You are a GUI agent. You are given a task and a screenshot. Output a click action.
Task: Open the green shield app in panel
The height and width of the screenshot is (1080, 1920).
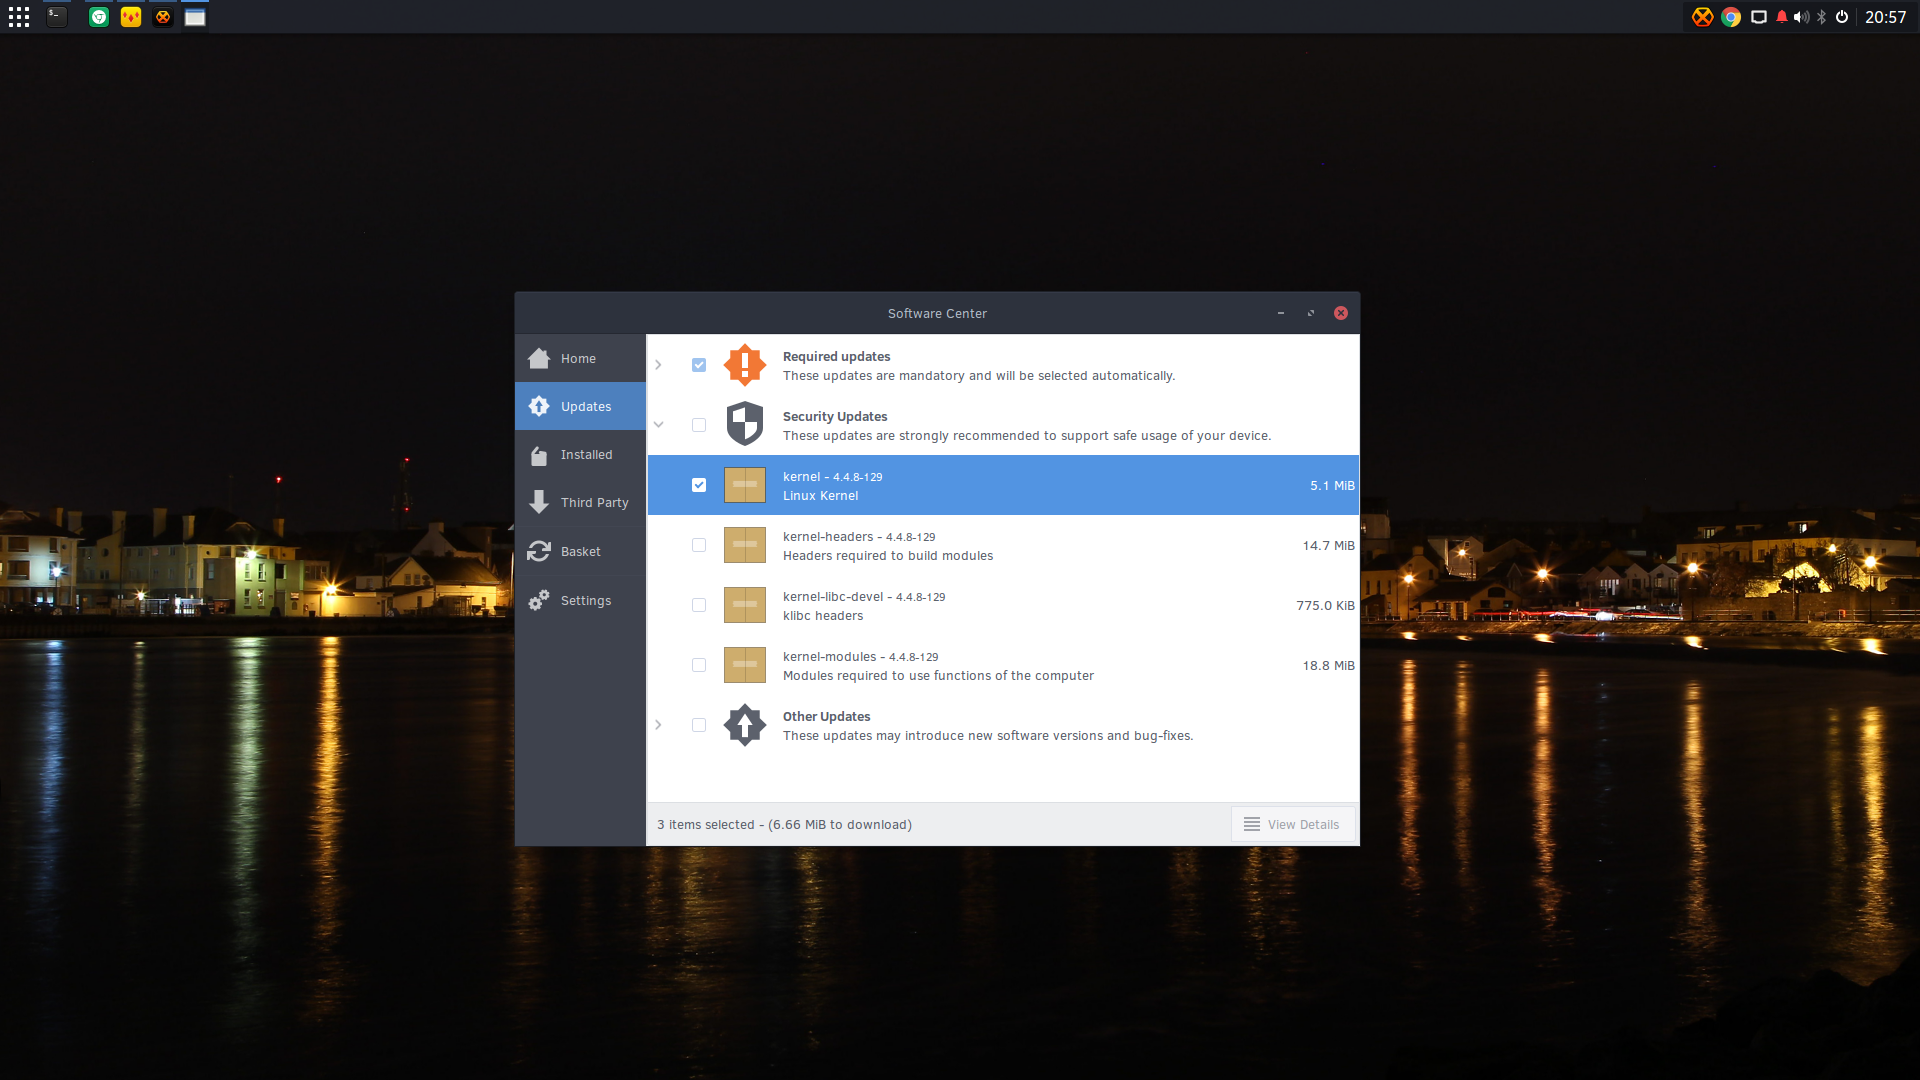point(99,17)
